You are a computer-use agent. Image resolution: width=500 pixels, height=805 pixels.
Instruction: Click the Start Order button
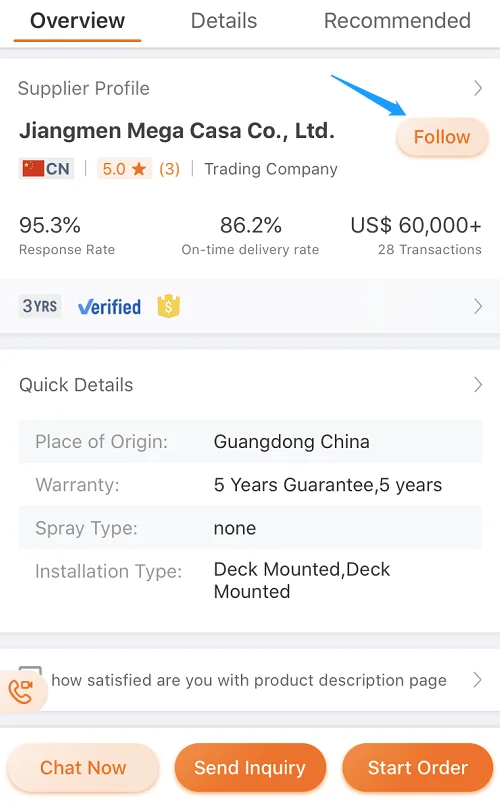coord(418,768)
